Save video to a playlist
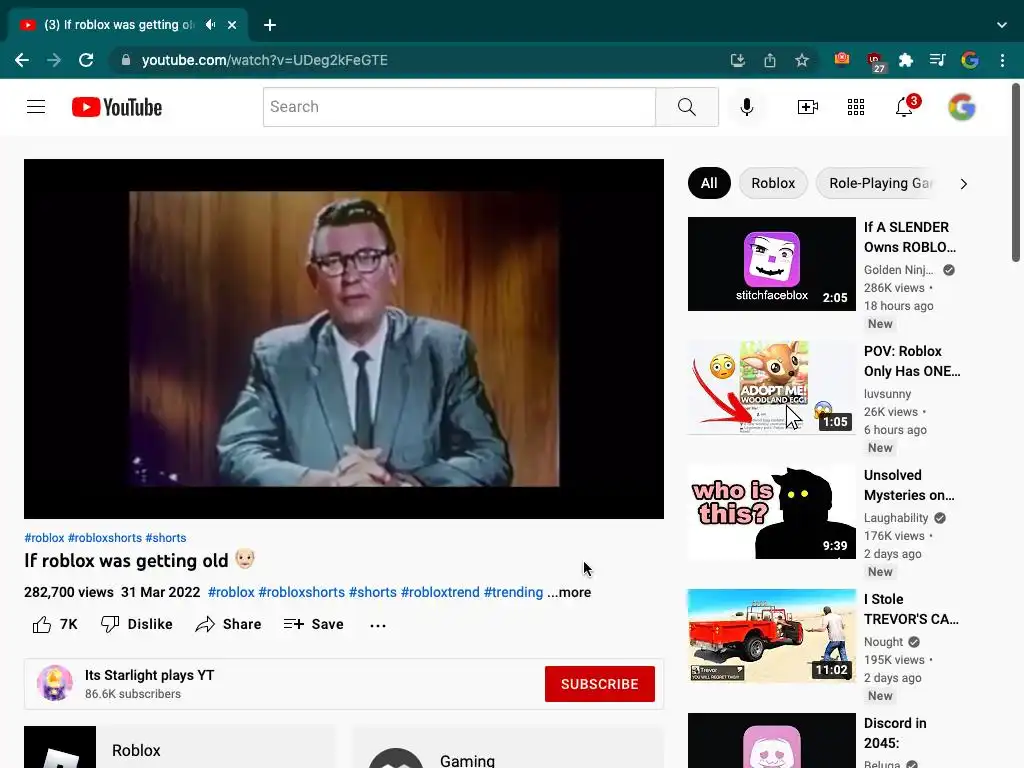The width and height of the screenshot is (1024, 768). [313, 624]
